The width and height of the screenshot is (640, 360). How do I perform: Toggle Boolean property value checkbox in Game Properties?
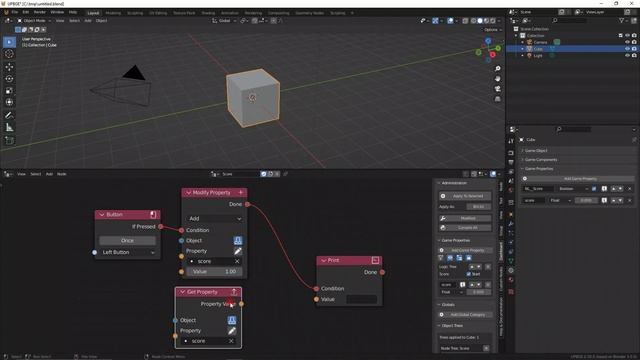pos(594,189)
